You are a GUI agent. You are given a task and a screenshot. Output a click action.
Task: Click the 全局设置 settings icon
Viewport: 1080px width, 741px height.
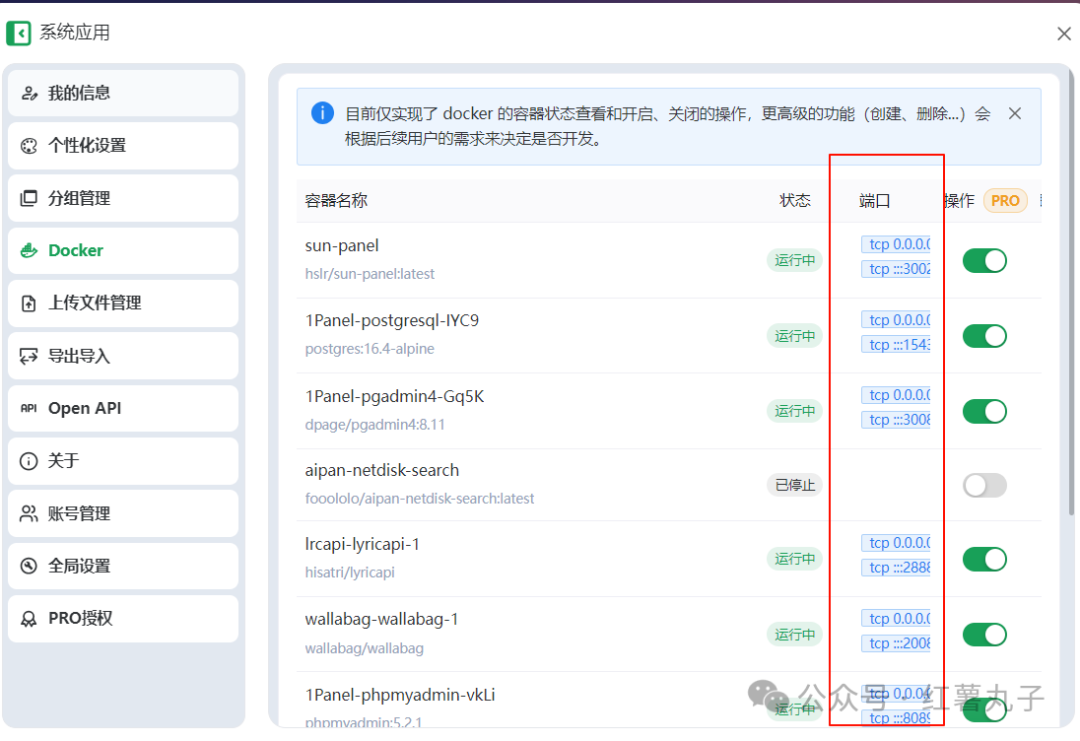coord(29,566)
